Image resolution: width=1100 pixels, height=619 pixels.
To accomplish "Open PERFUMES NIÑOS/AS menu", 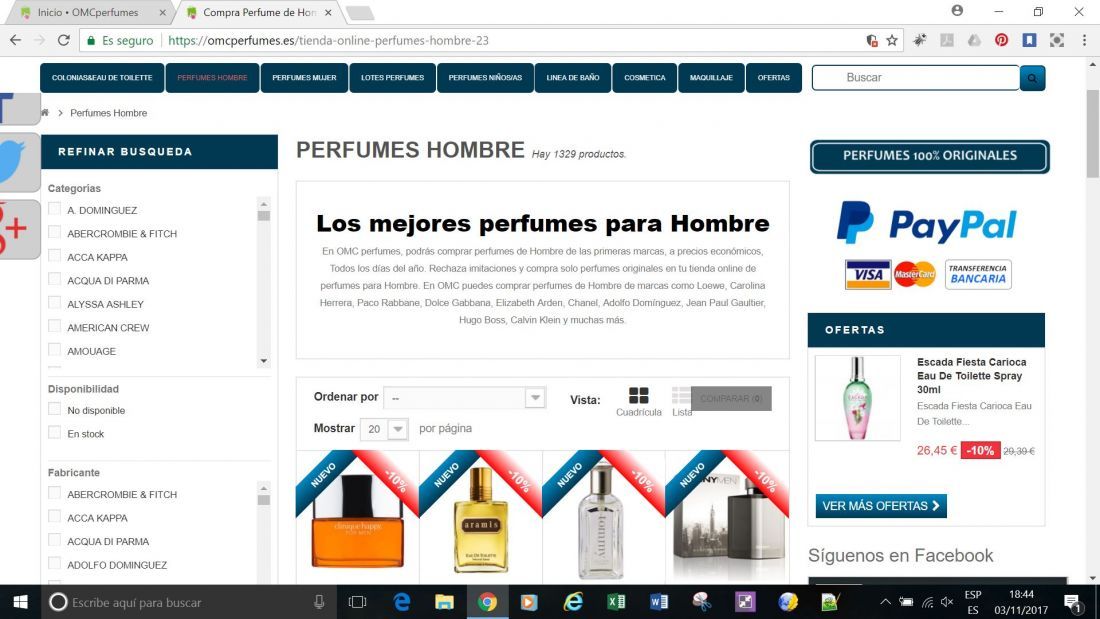I will coord(485,78).
